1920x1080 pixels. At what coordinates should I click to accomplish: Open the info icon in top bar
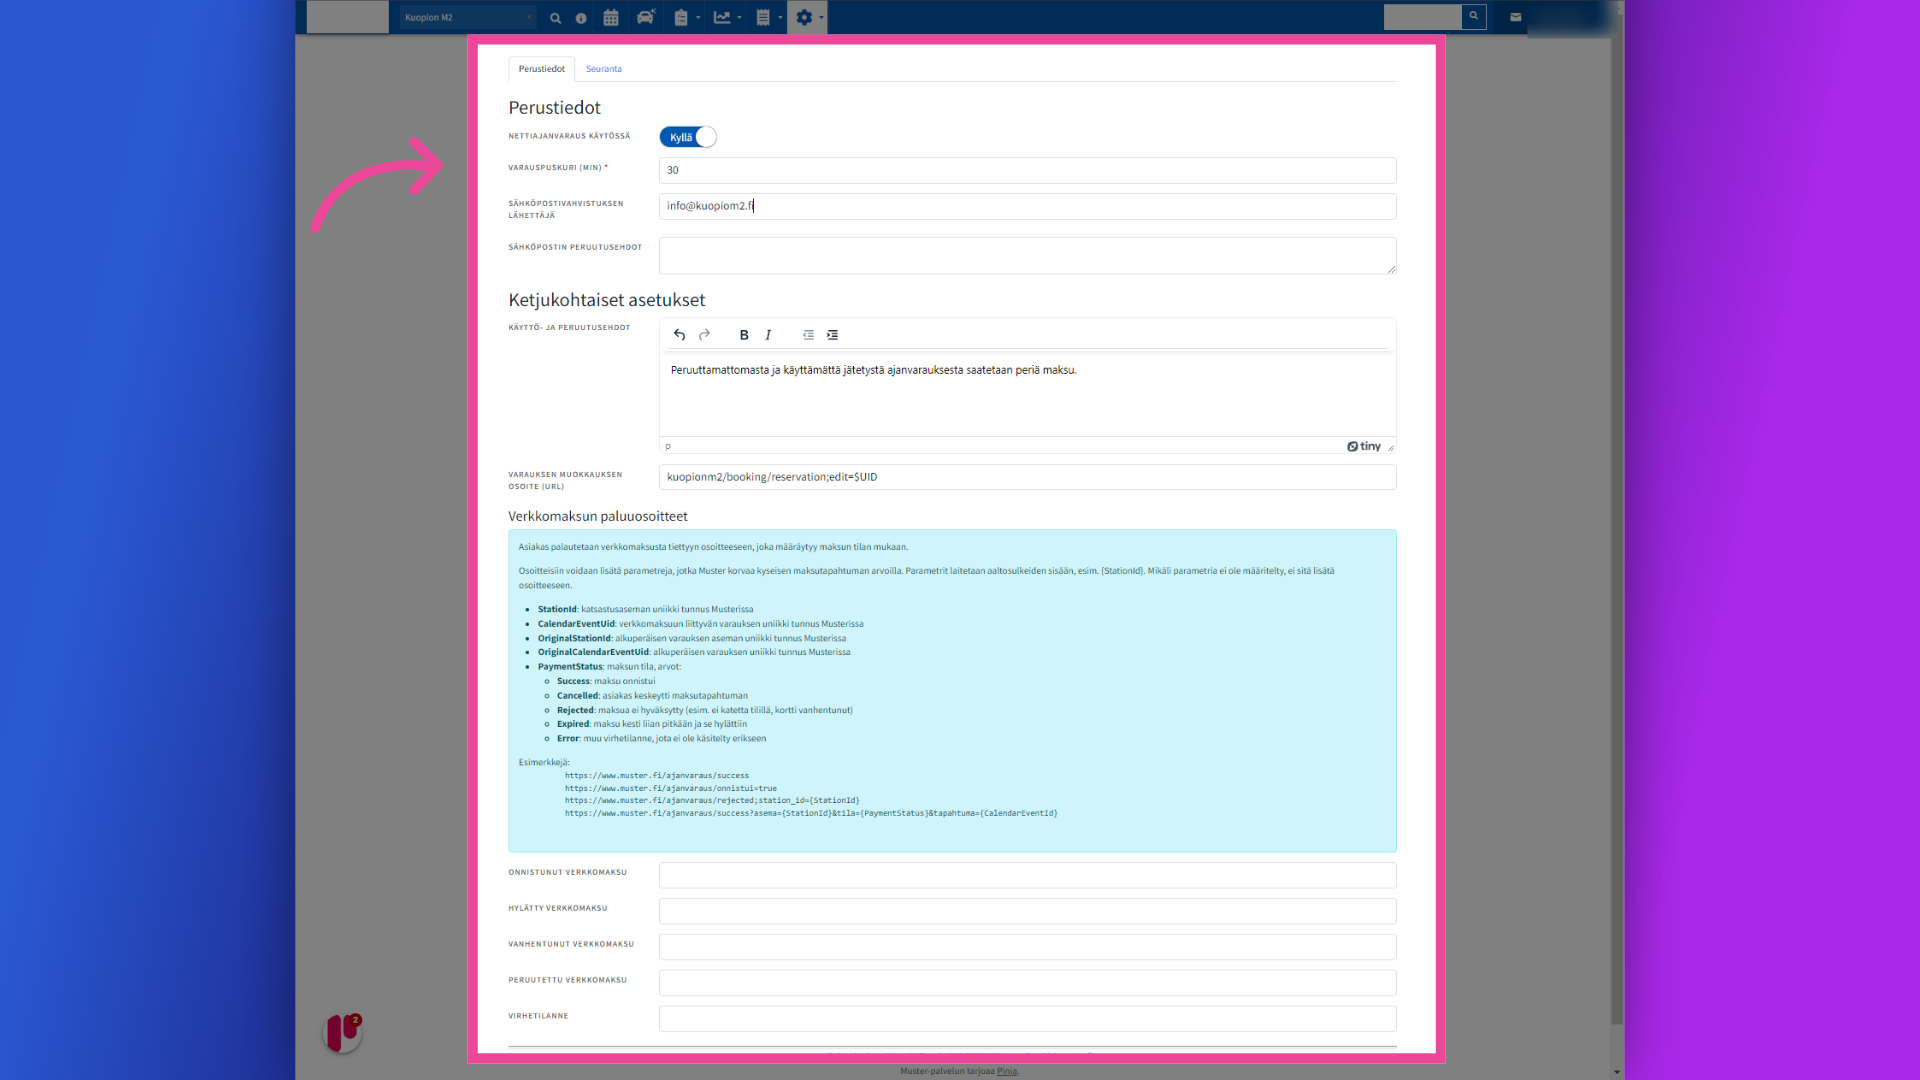(x=581, y=18)
